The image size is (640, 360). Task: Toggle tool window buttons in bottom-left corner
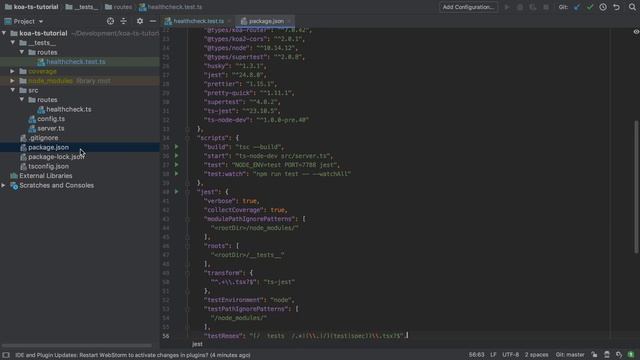(6, 355)
